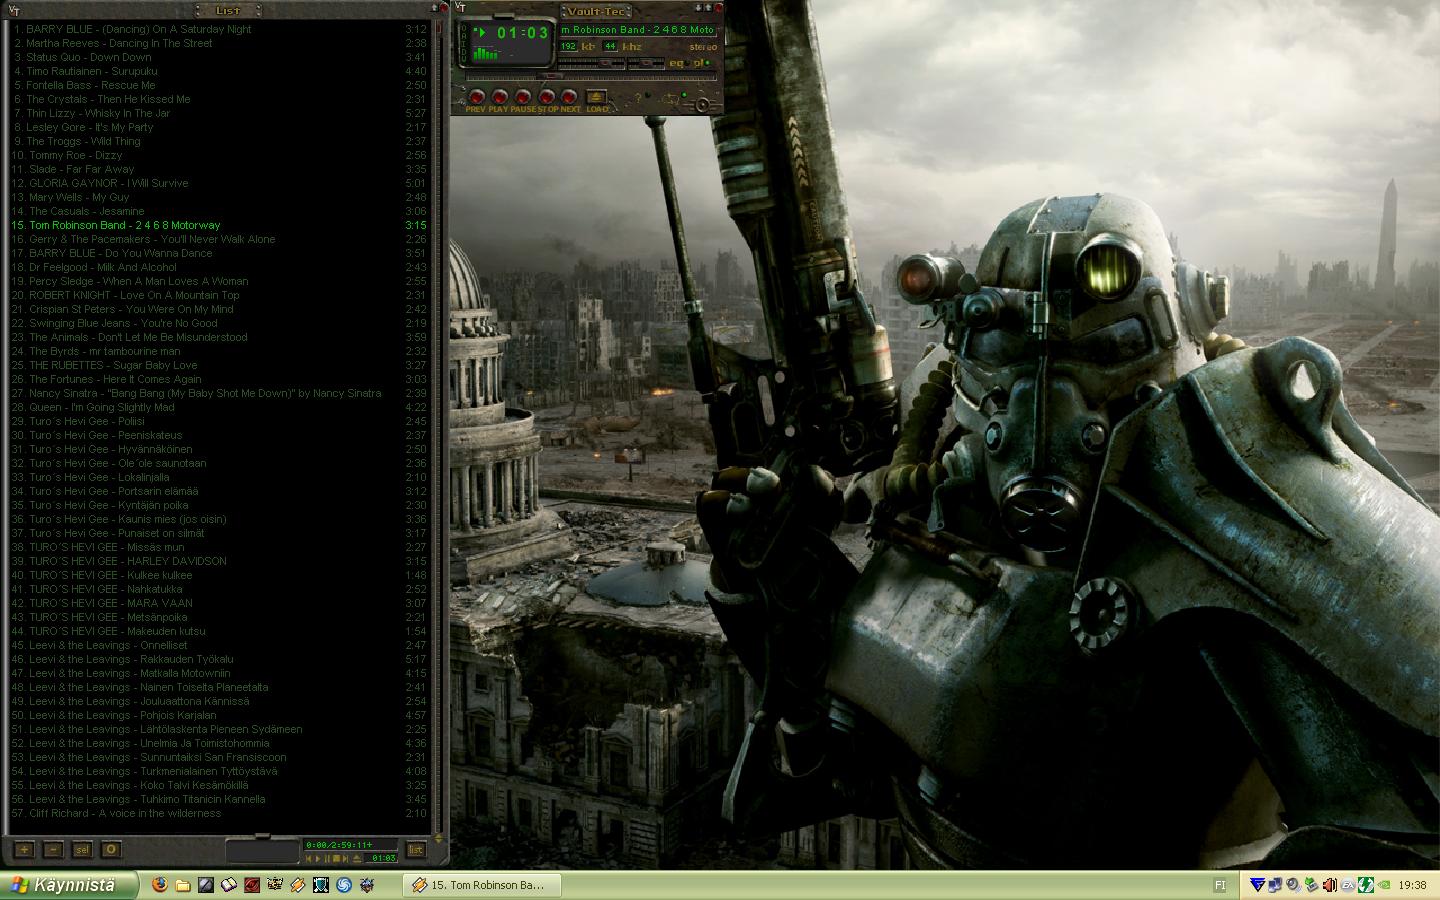Click the PLAY button in player

(500, 96)
